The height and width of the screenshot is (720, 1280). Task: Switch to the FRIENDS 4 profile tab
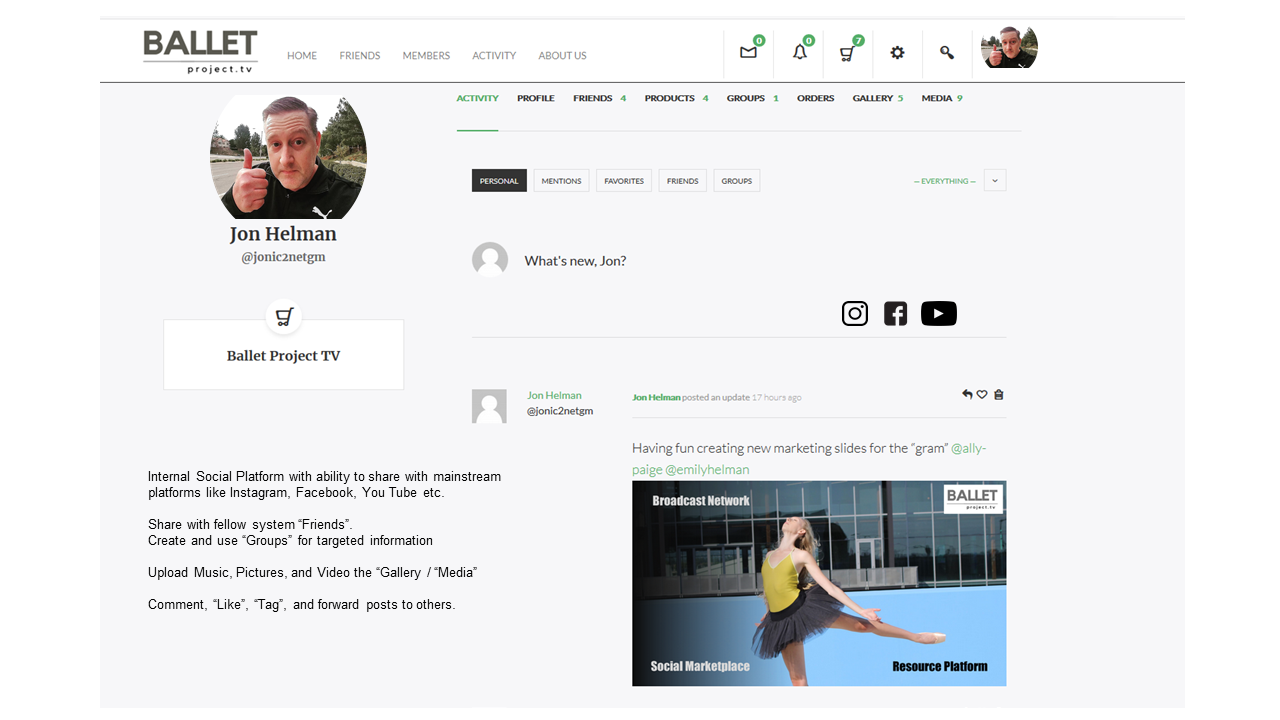(600, 98)
